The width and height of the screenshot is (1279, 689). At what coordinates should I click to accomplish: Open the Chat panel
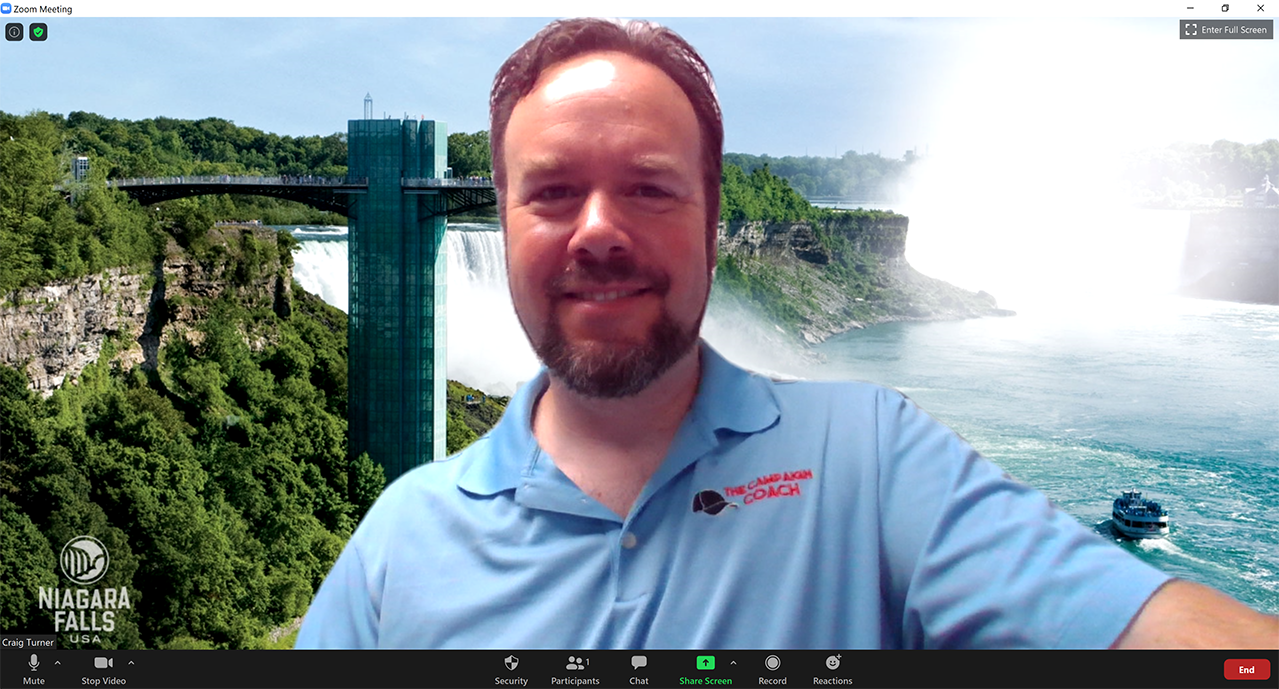coord(639,669)
